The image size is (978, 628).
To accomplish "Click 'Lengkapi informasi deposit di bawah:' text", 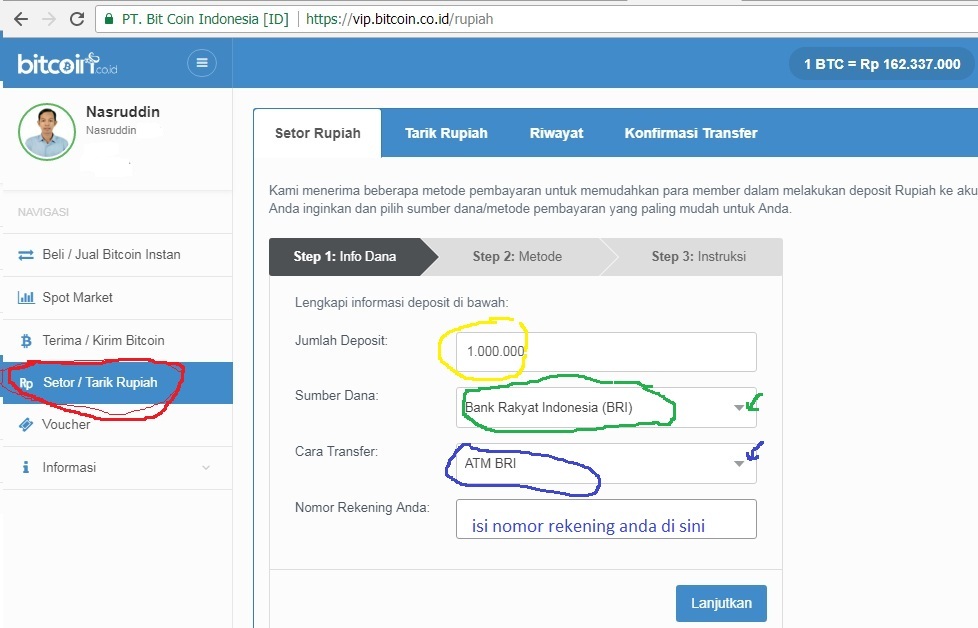I will (x=402, y=302).
